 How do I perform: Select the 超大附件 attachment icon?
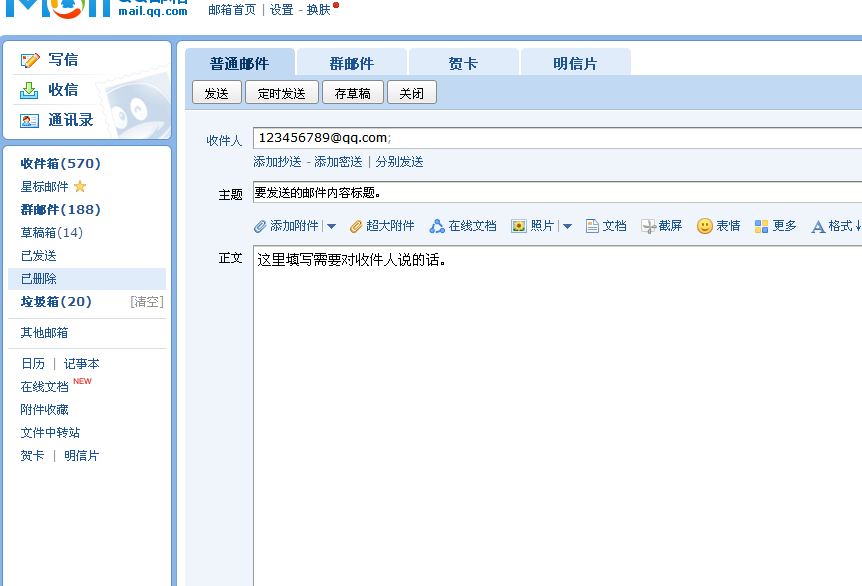(355, 226)
